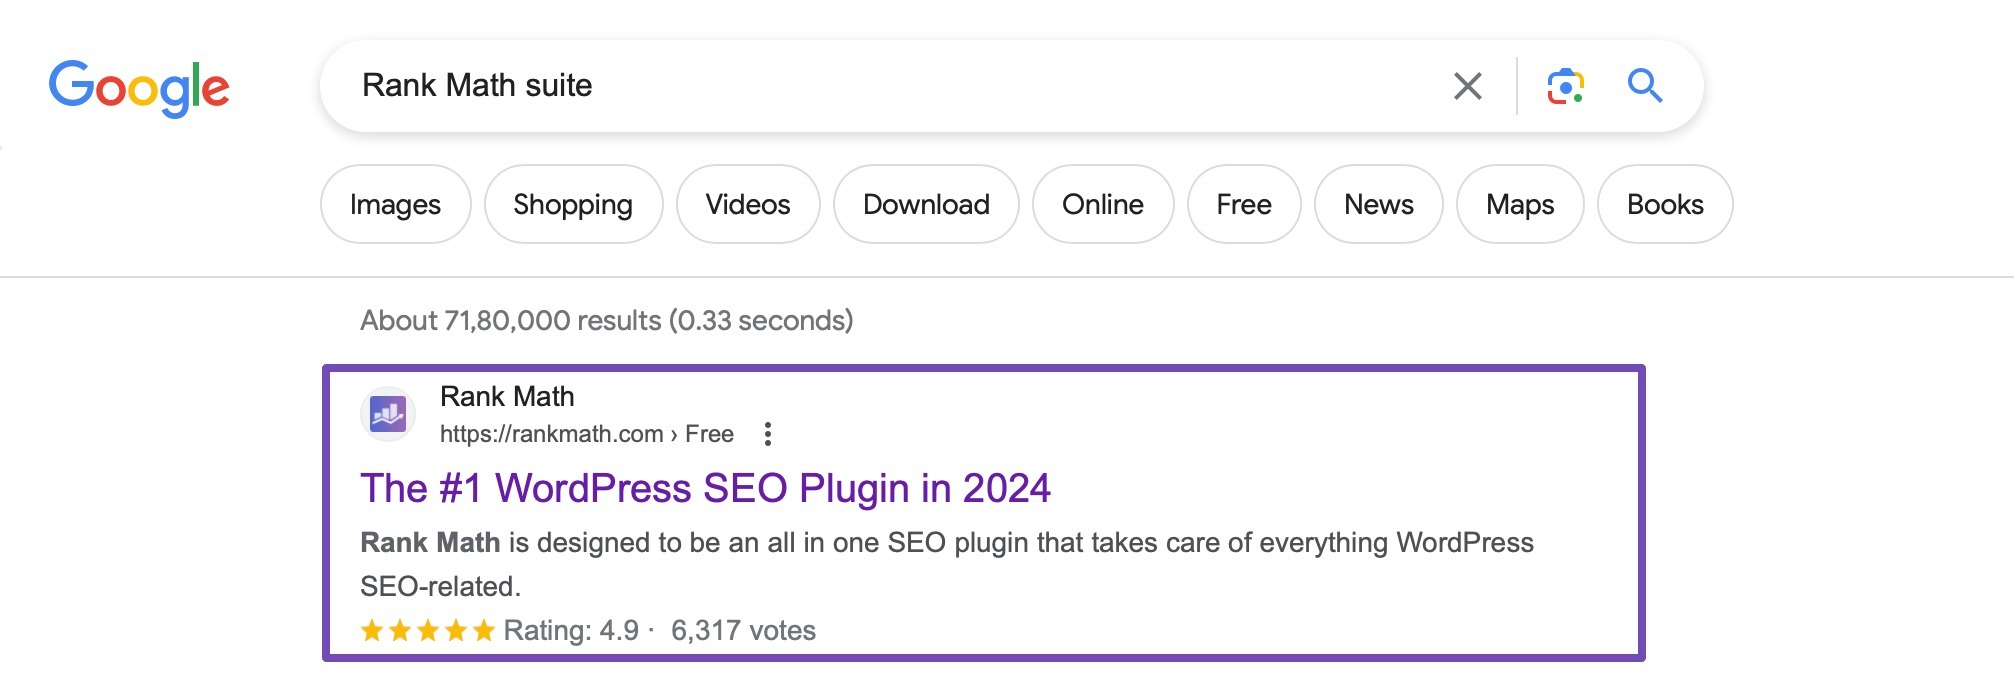Select the Shopping filter chip

pos(572,204)
